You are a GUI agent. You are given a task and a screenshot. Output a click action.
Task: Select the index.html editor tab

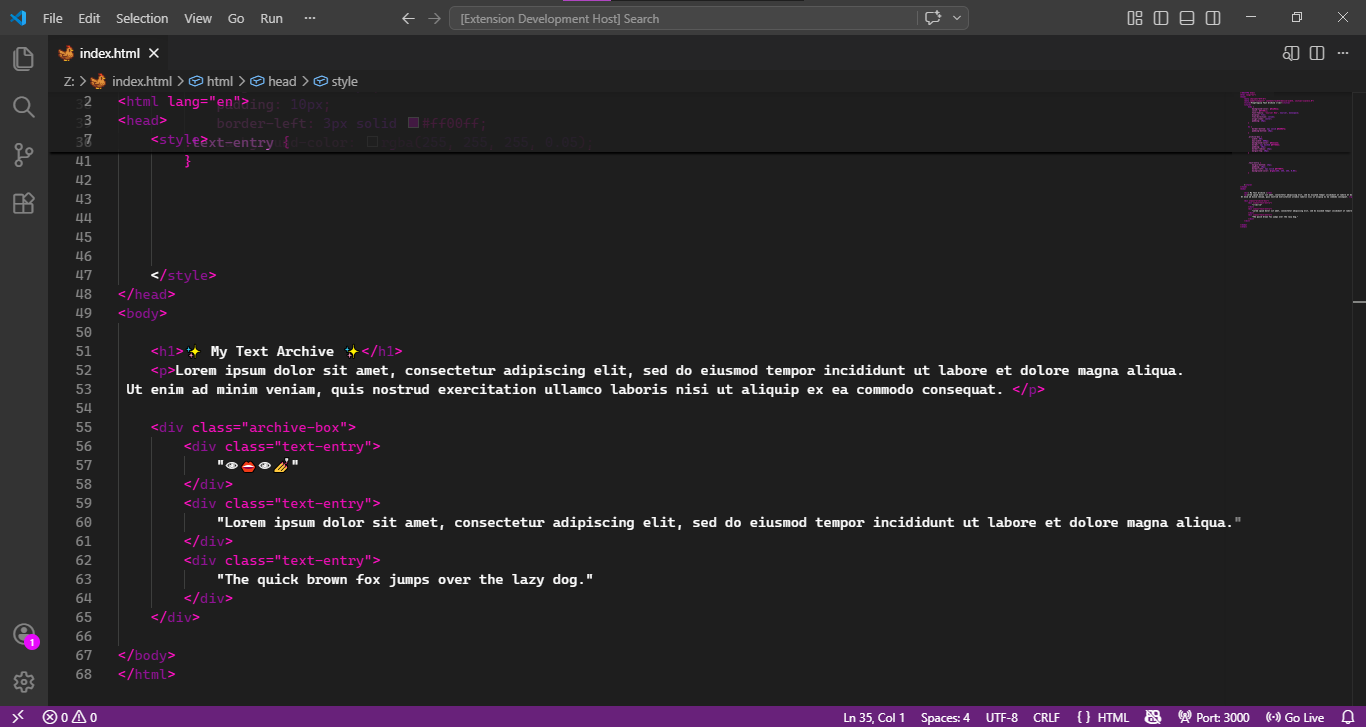[110, 53]
